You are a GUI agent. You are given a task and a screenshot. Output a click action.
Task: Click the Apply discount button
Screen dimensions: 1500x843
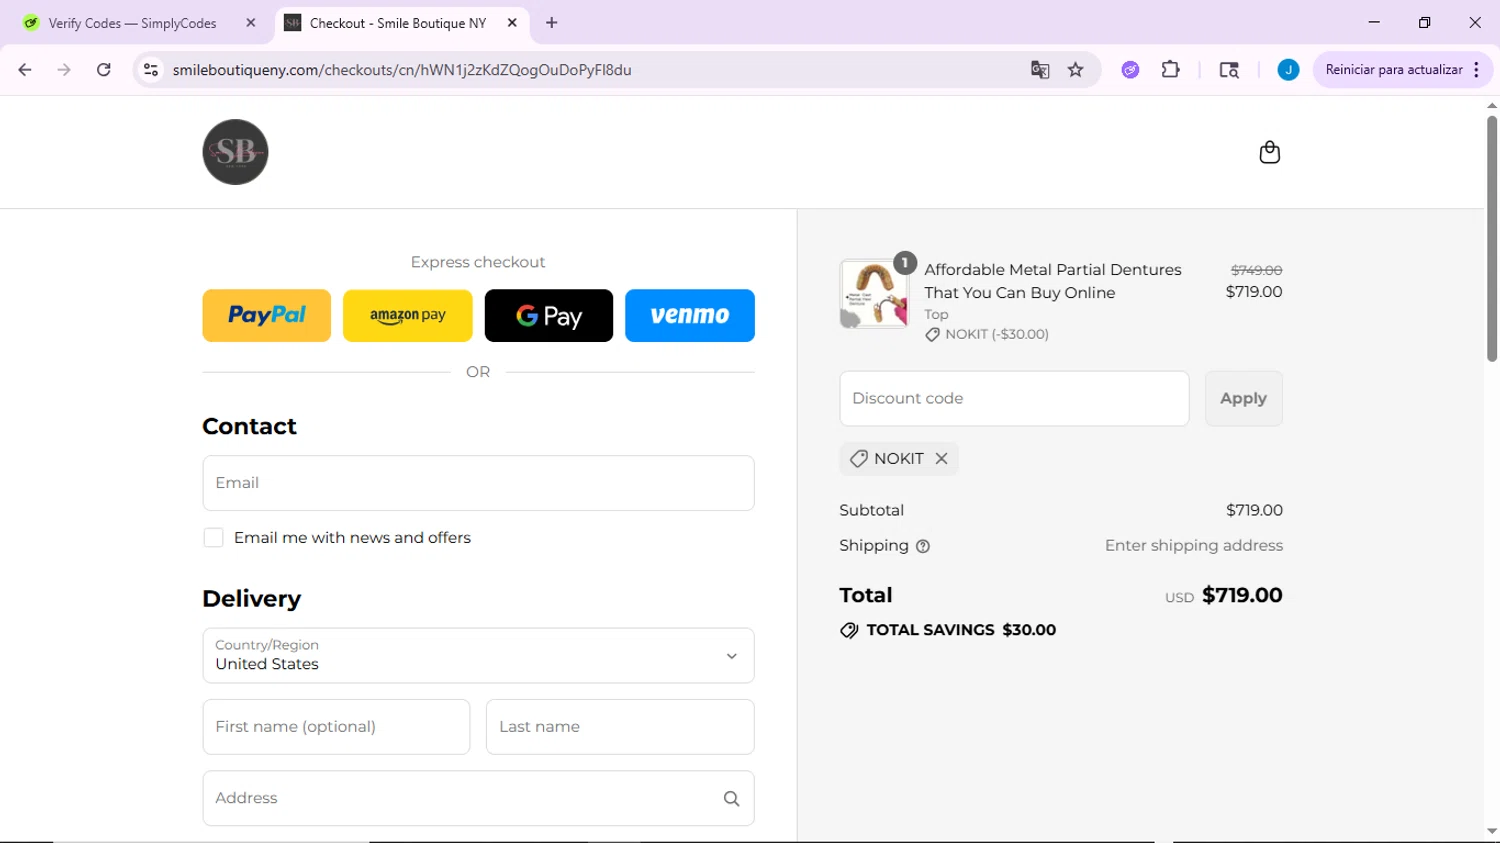tap(1243, 398)
